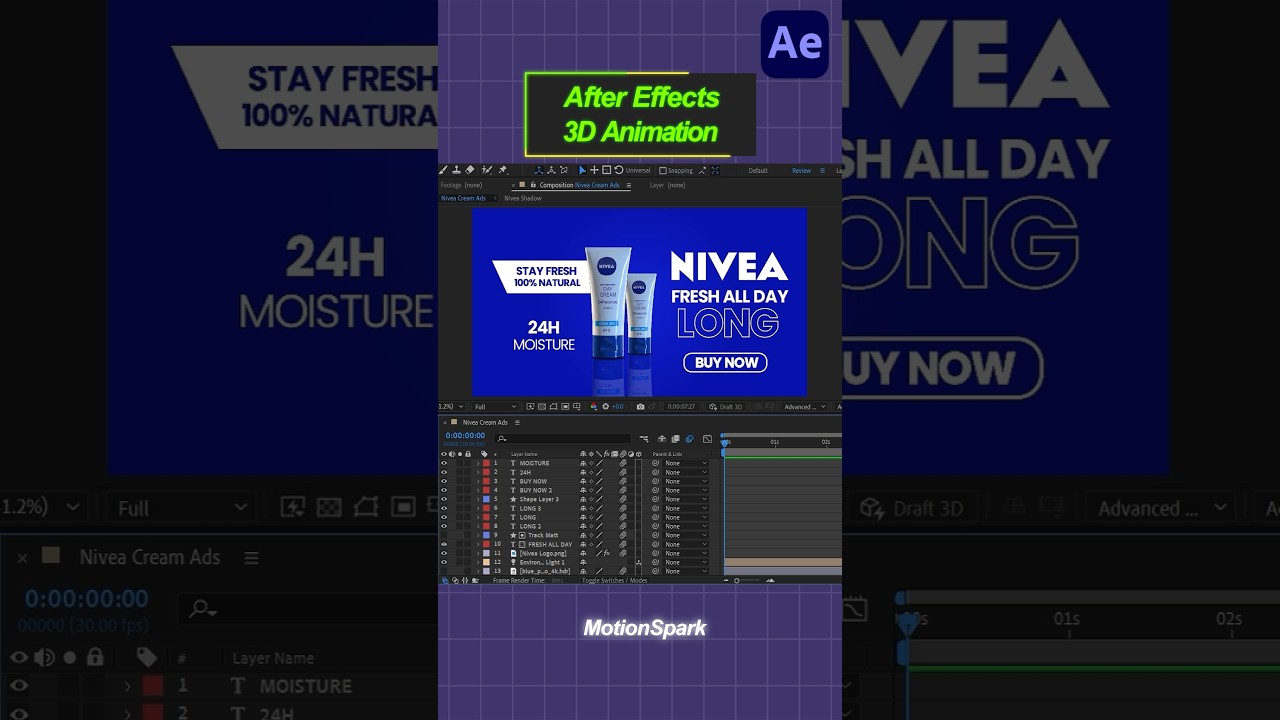1280x720 pixels.
Task: Hide the 24H layer eye toggle
Action: pyautogui.click(x=444, y=472)
